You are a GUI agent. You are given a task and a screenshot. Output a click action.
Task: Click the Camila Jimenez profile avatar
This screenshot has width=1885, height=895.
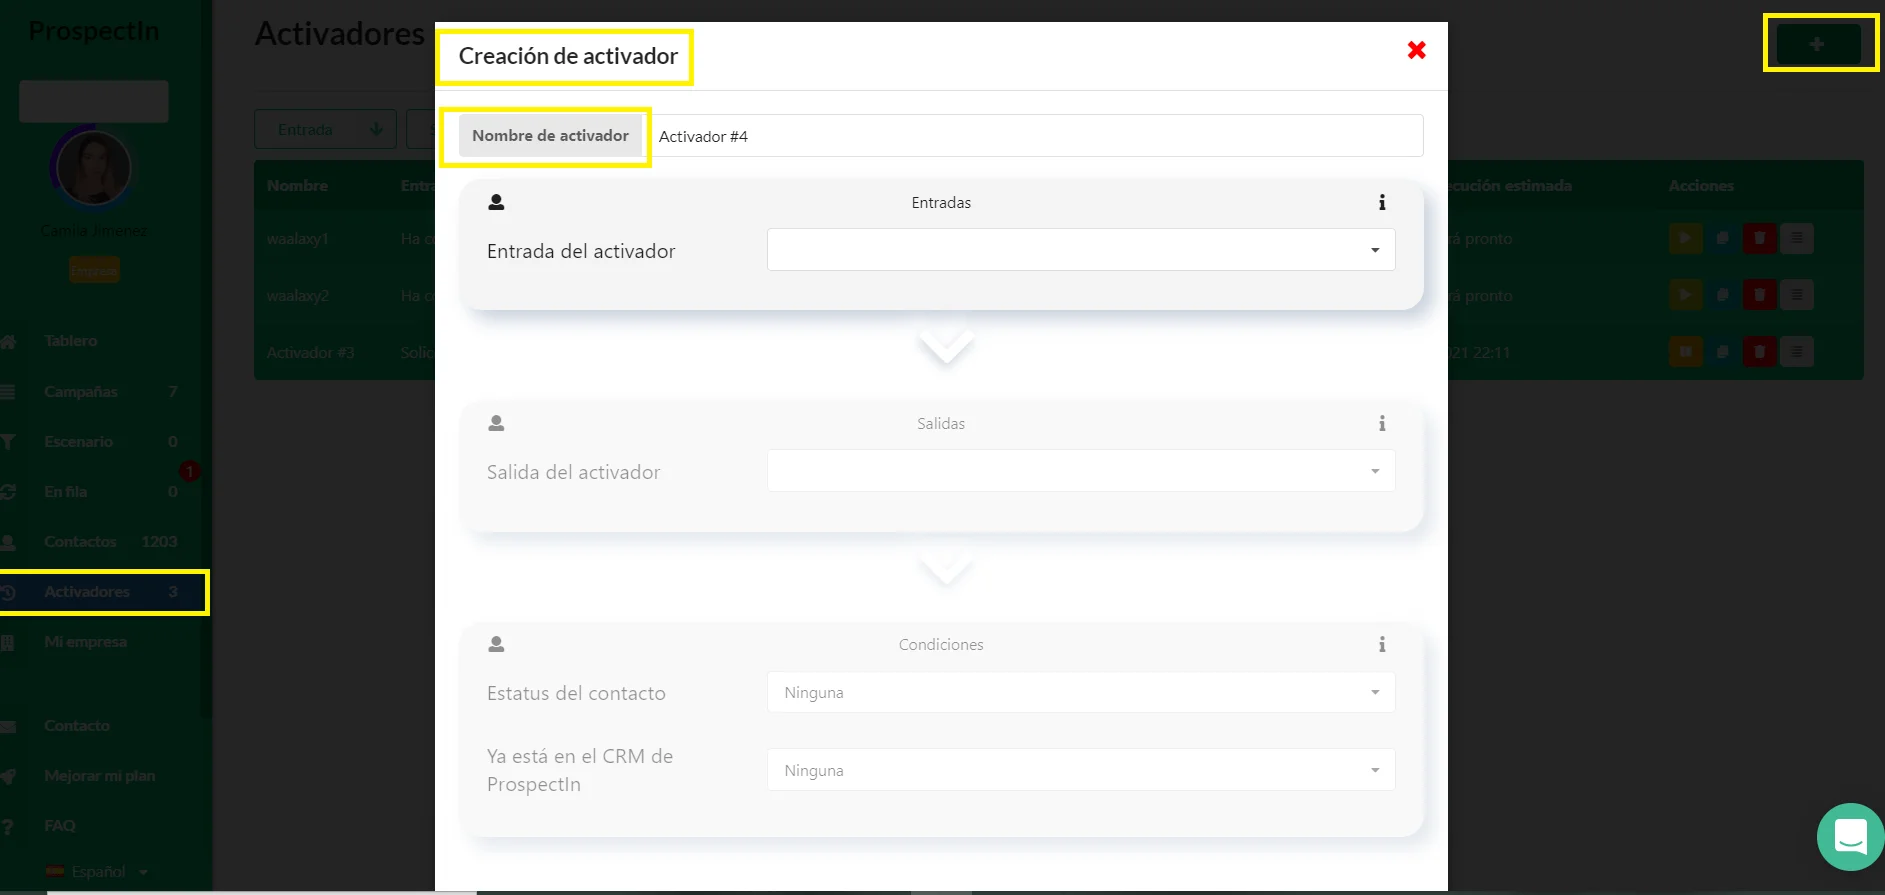[x=93, y=168]
